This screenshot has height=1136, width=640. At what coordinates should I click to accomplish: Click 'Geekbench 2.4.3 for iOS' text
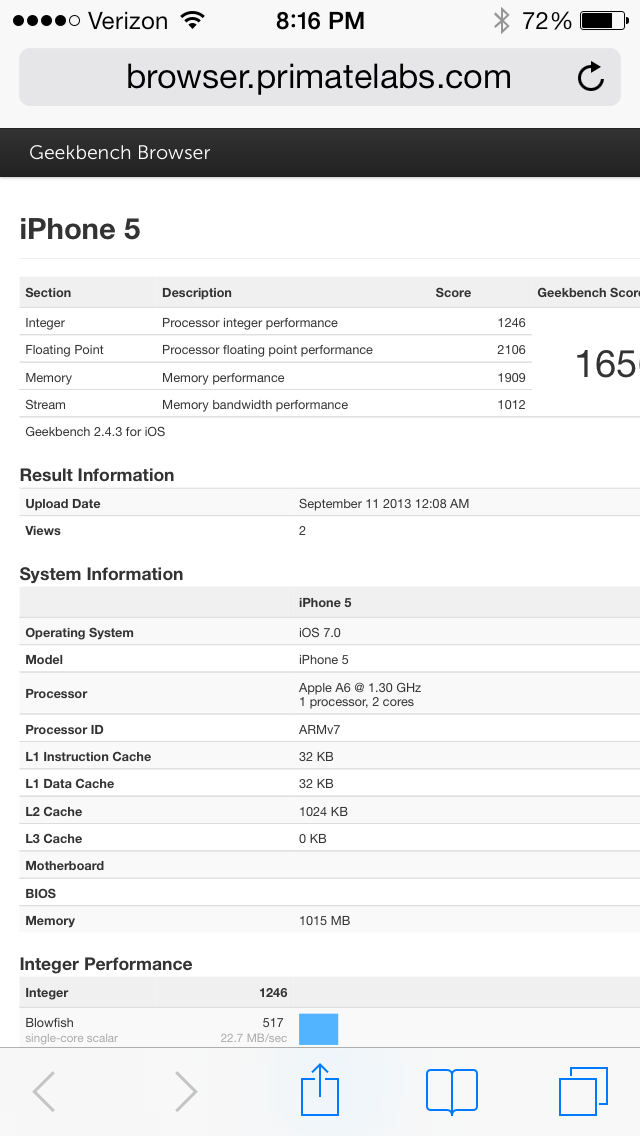tap(95, 432)
